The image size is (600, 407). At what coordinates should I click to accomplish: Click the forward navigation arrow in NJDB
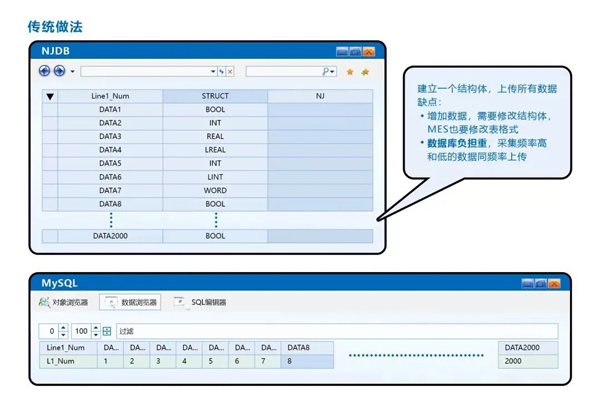(59, 71)
